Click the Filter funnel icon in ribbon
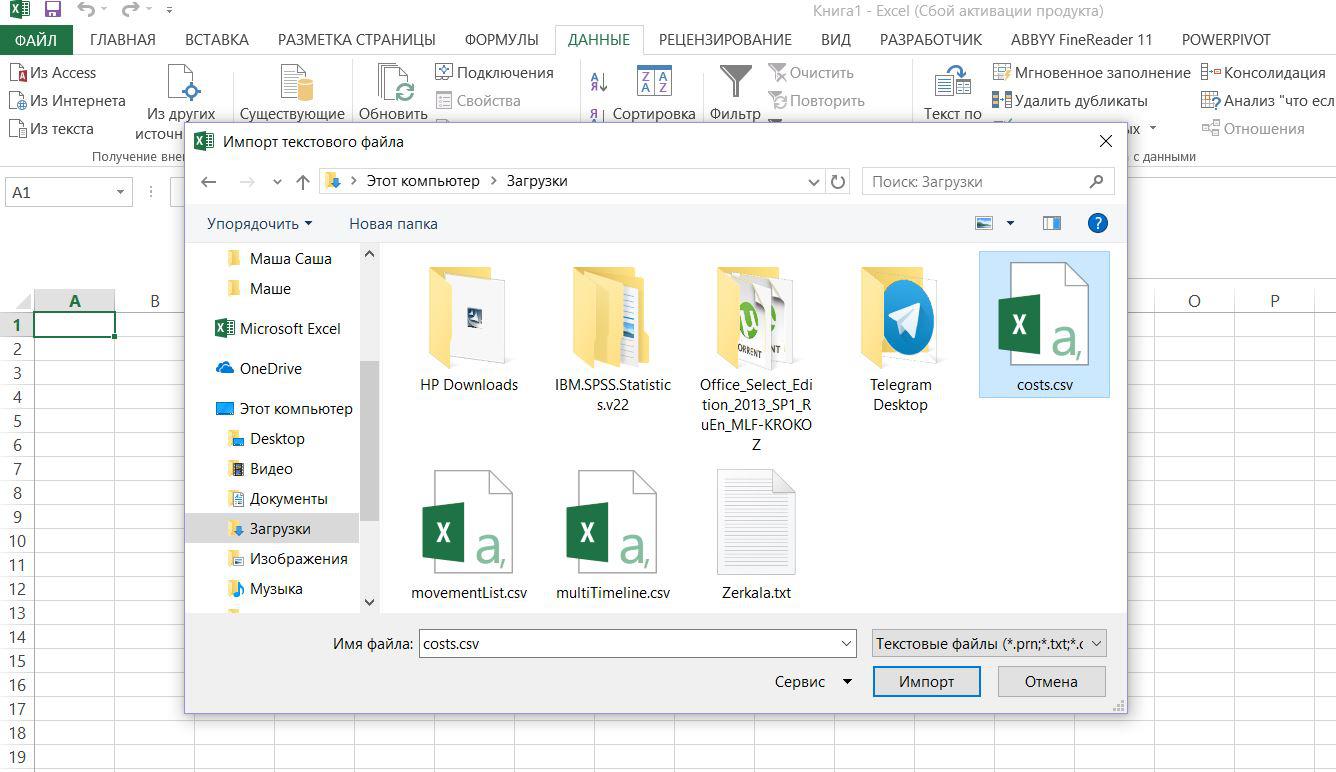This screenshot has width=1336, height=772. [735, 82]
